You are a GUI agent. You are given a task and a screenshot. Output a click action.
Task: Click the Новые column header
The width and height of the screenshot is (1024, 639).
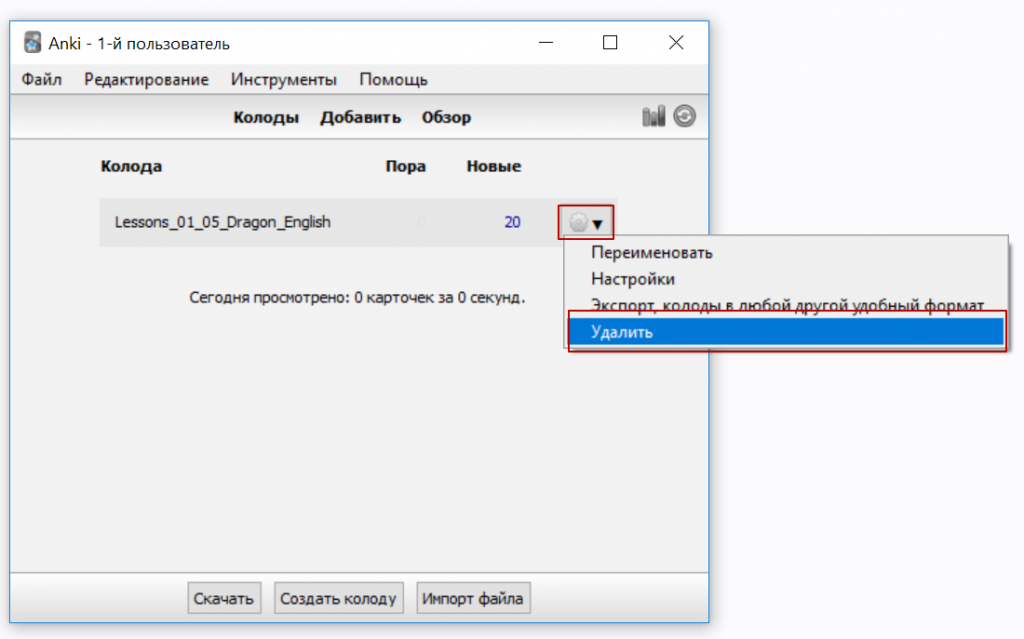point(494,166)
